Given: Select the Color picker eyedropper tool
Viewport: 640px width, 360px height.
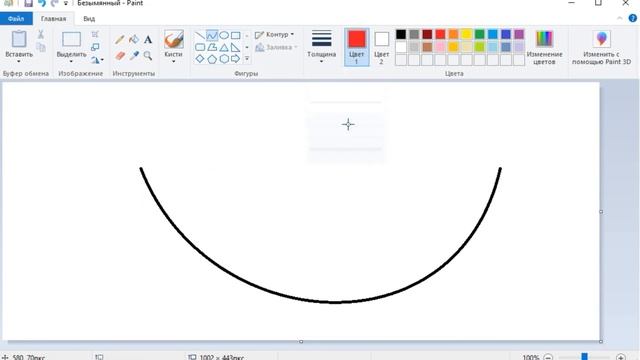Looking at the screenshot, I should coord(134,56).
